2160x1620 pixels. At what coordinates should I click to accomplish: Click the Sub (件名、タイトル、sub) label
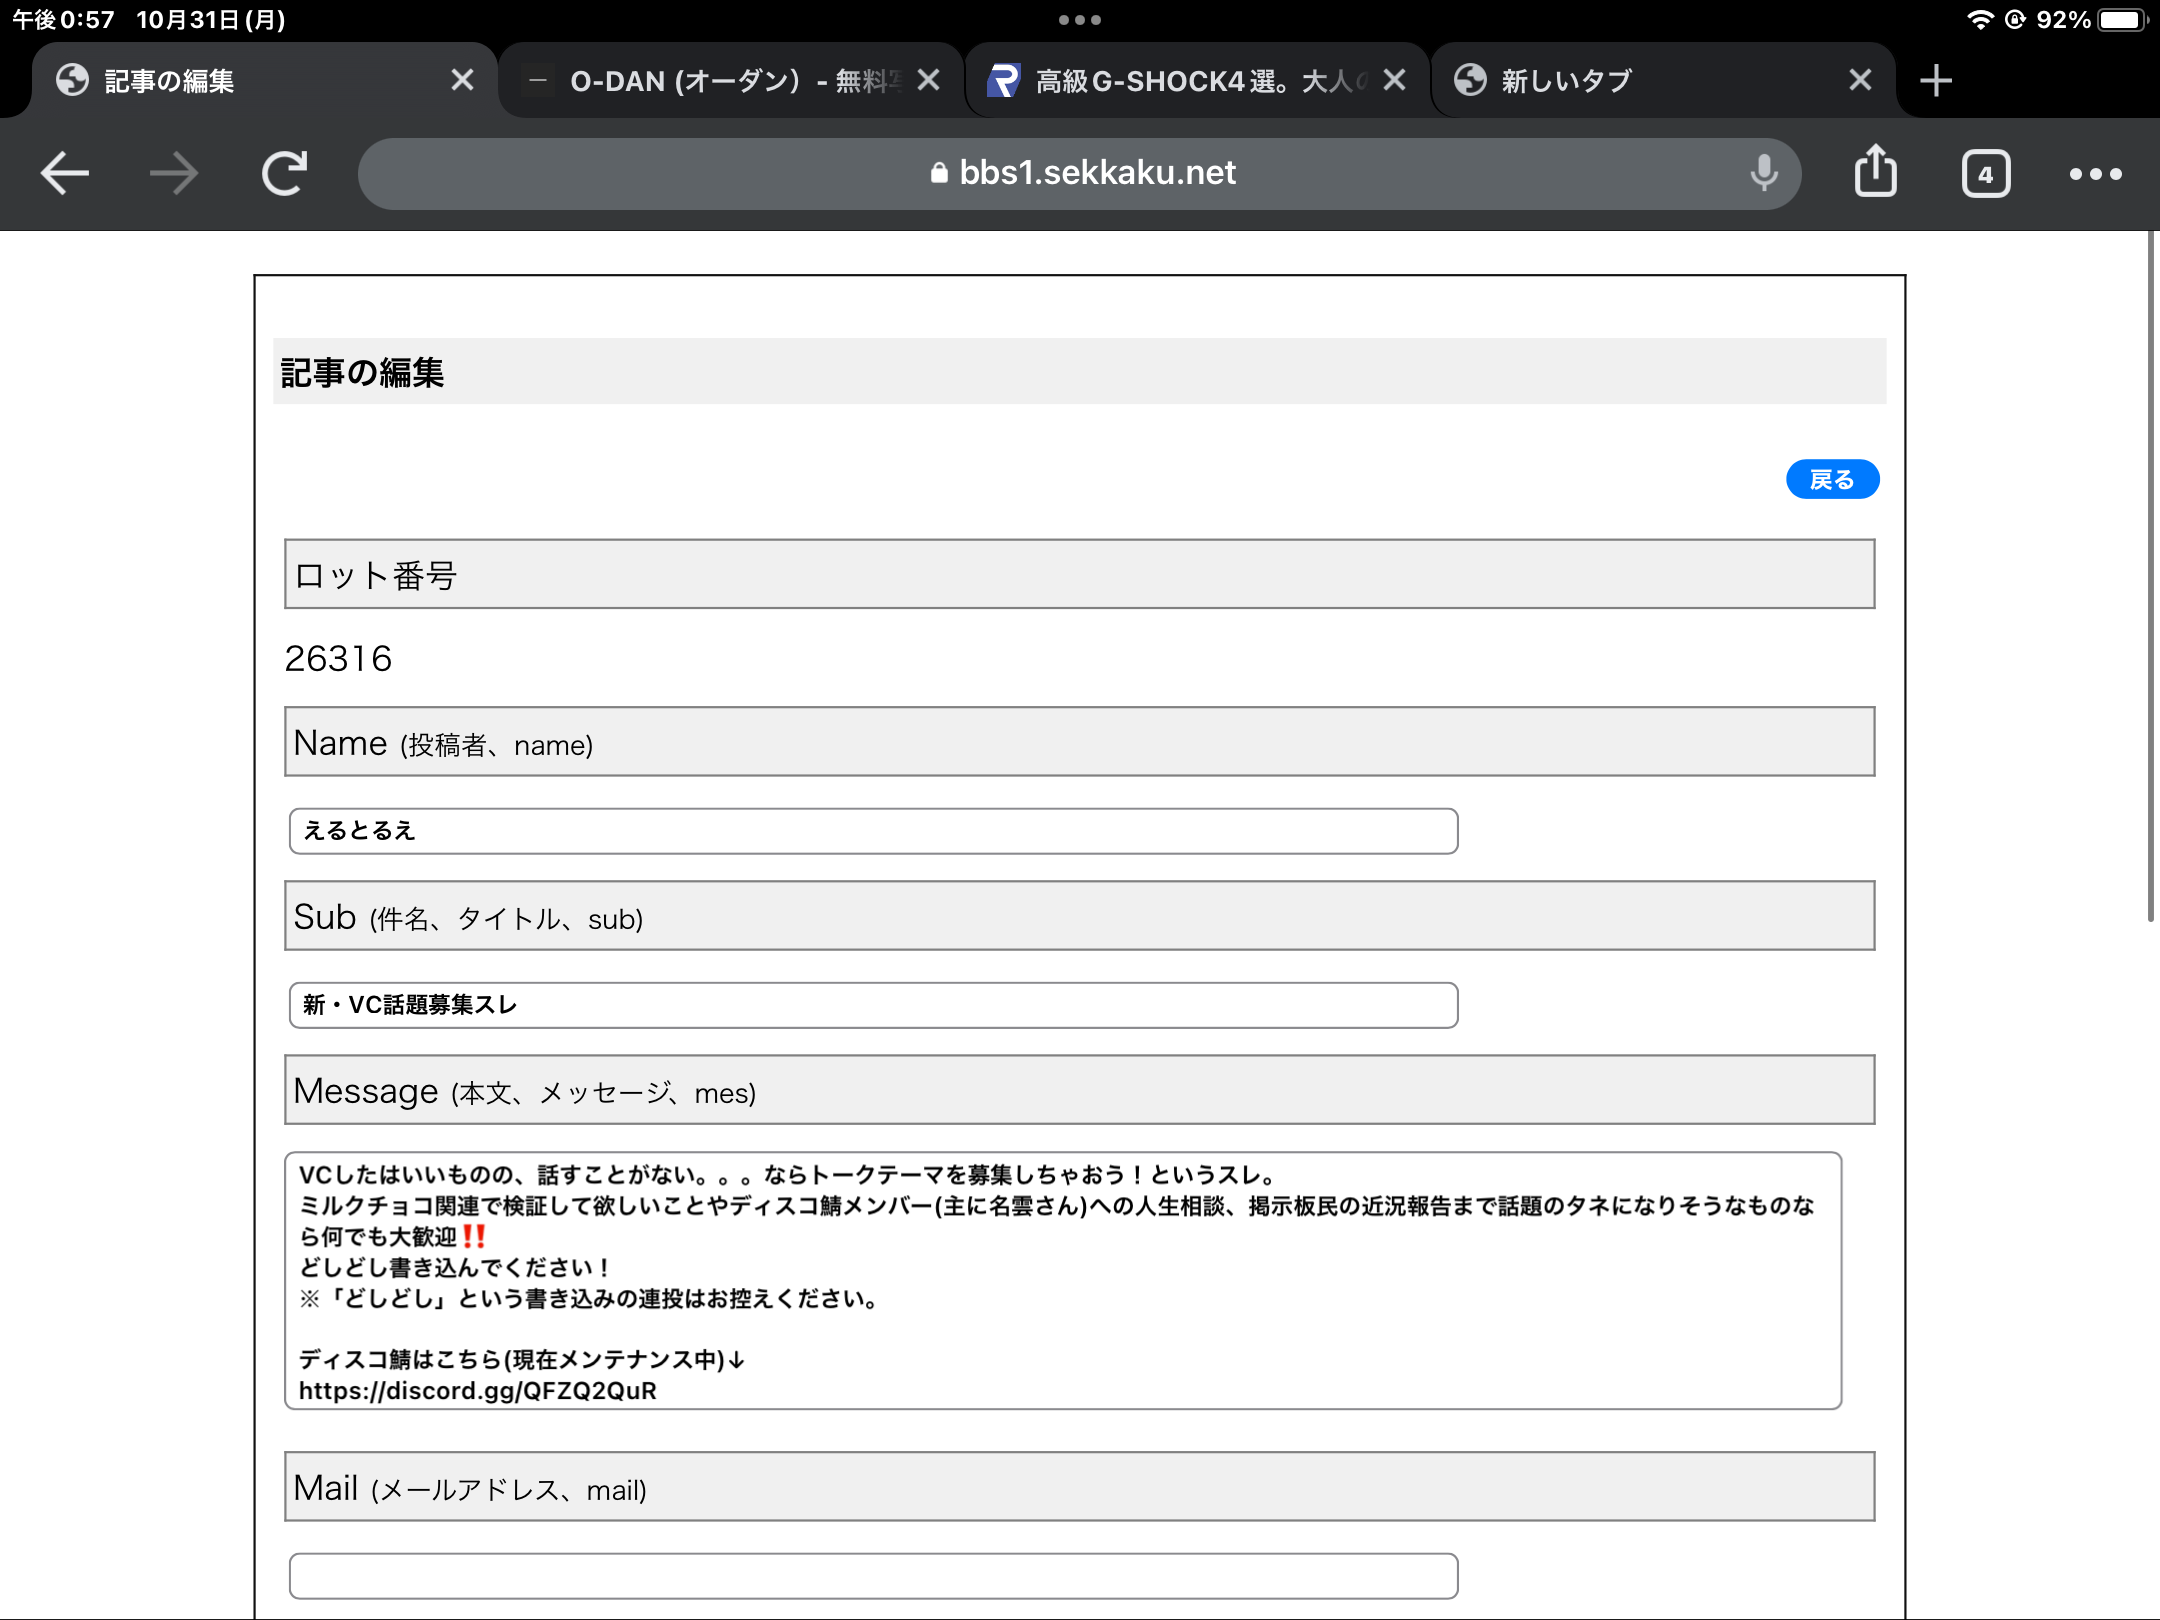click(468, 918)
